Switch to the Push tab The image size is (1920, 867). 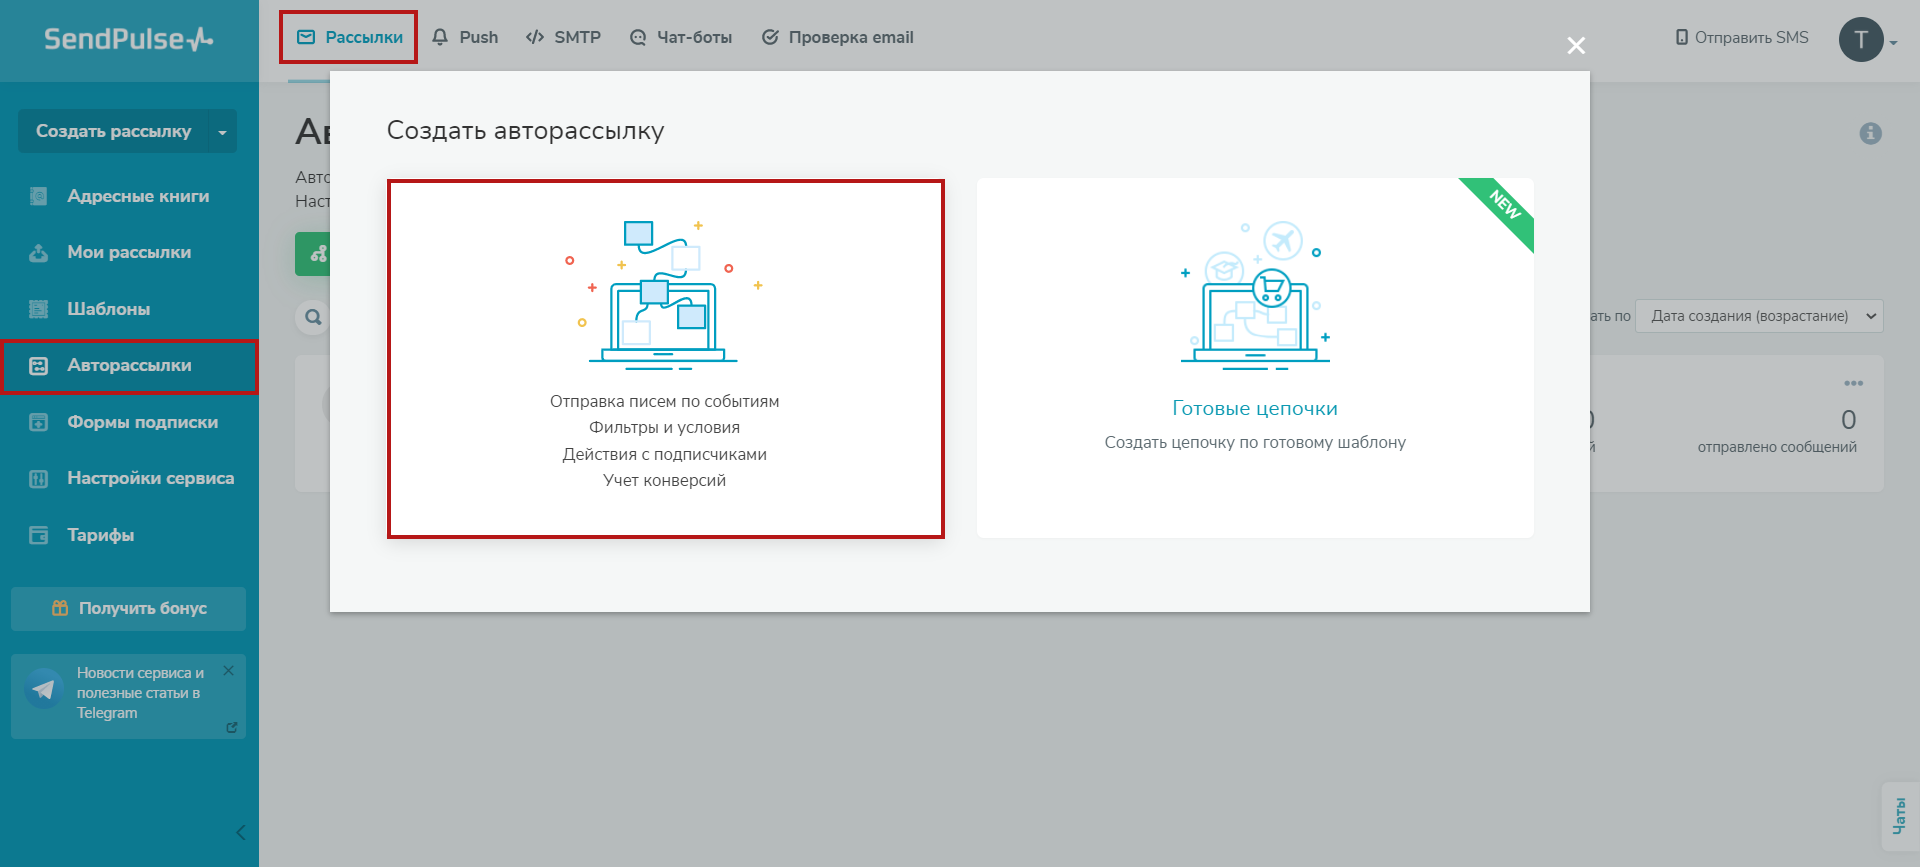tap(465, 37)
